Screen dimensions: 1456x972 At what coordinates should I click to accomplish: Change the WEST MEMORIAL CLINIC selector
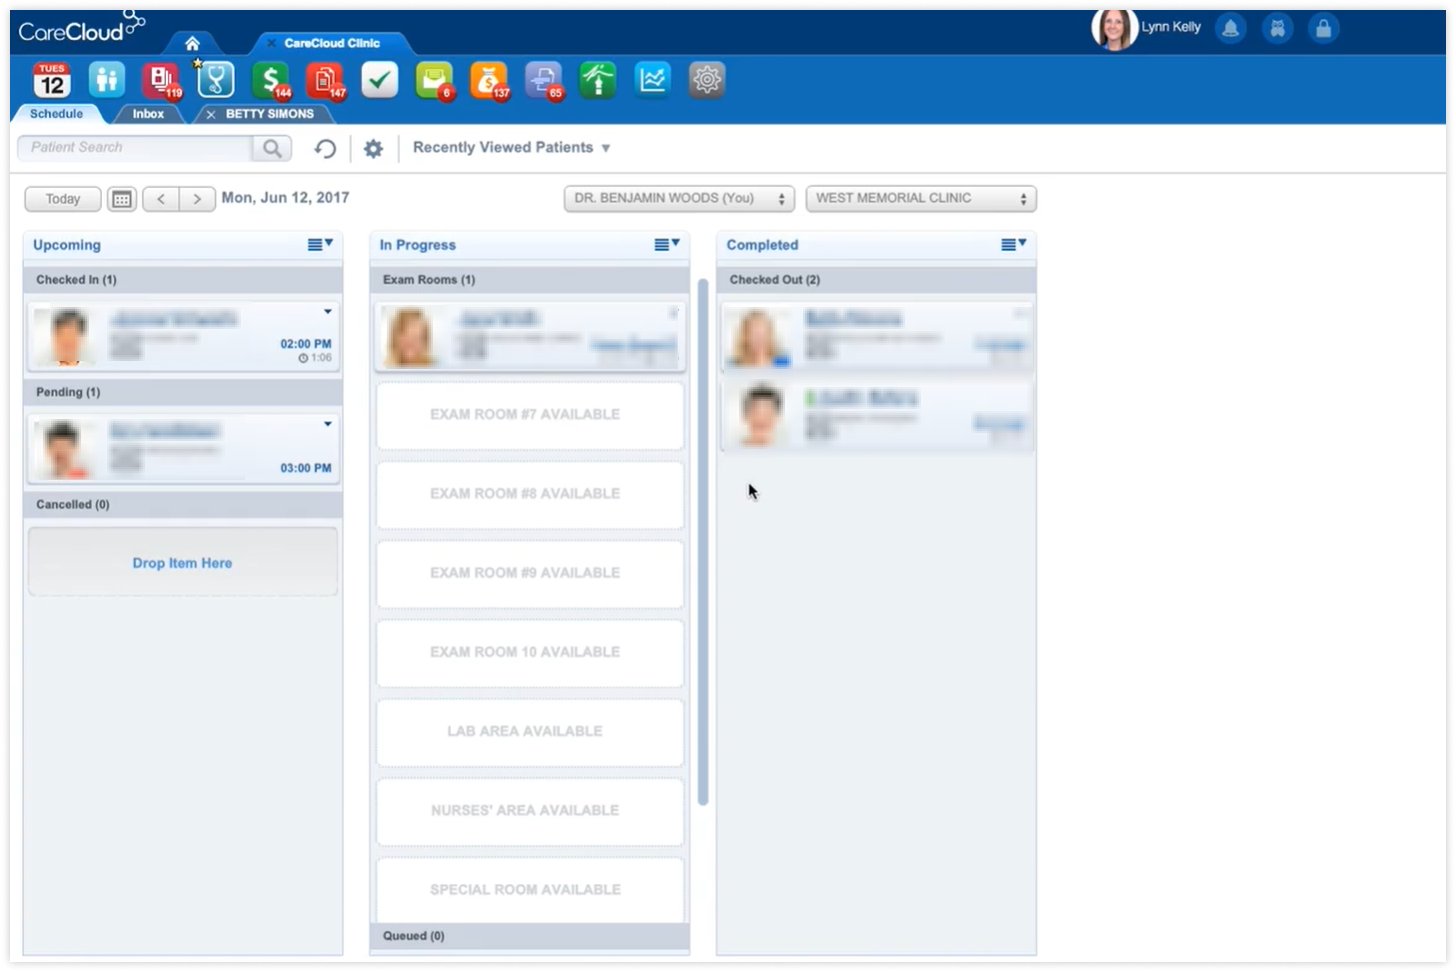point(920,198)
